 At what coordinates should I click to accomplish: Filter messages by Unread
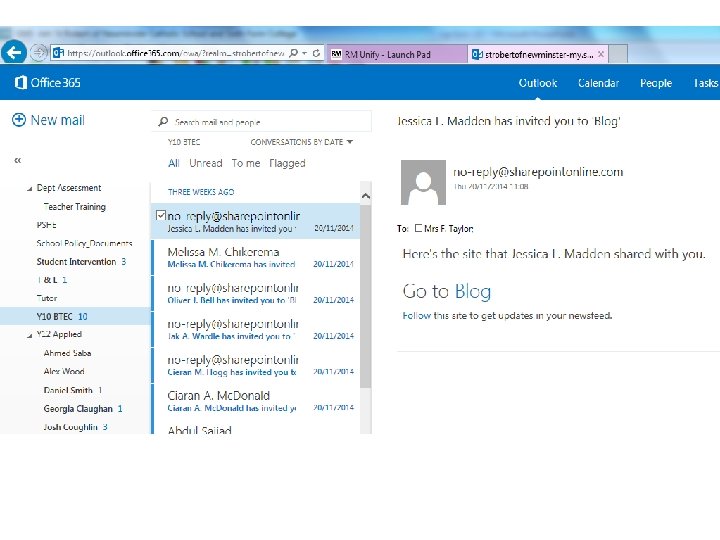tap(206, 163)
